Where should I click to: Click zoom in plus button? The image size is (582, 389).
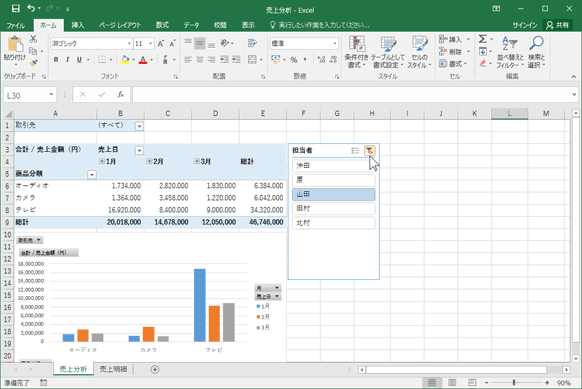click(547, 382)
